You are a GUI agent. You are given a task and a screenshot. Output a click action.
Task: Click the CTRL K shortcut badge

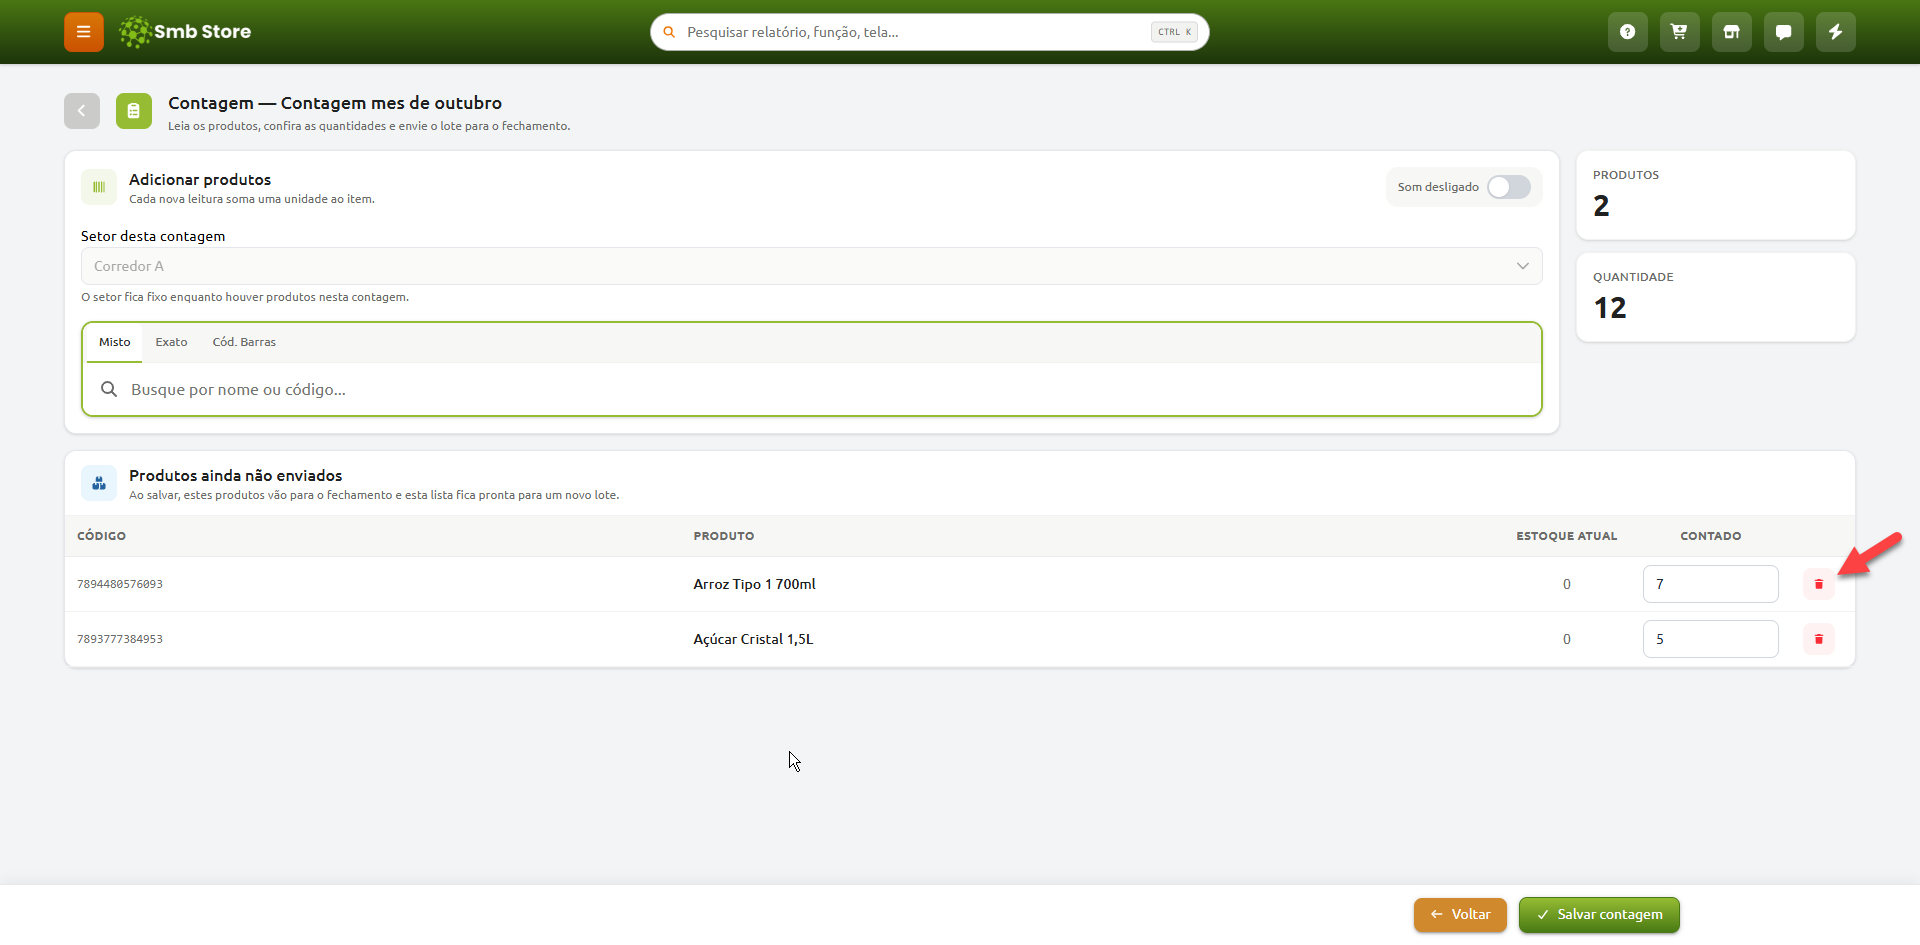coord(1174,32)
